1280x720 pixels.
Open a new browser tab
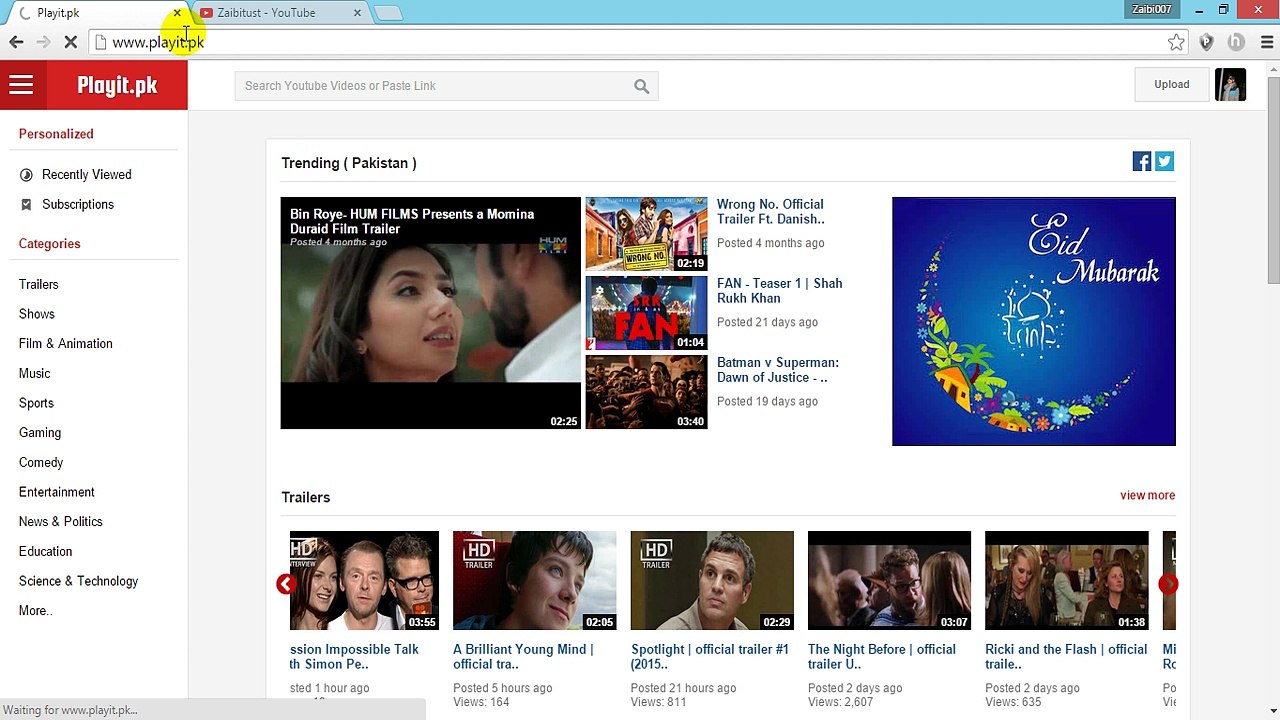tap(388, 13)
